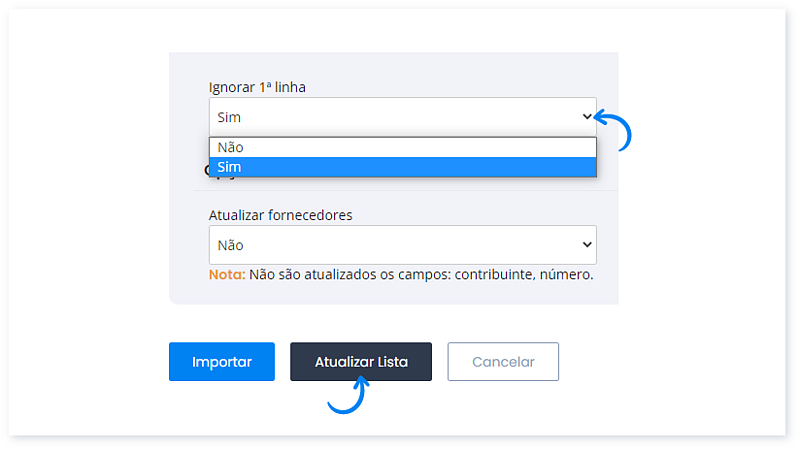Click the orange "Nota:" label
This screenshot has height=450, width=800.
coord(227,274)
